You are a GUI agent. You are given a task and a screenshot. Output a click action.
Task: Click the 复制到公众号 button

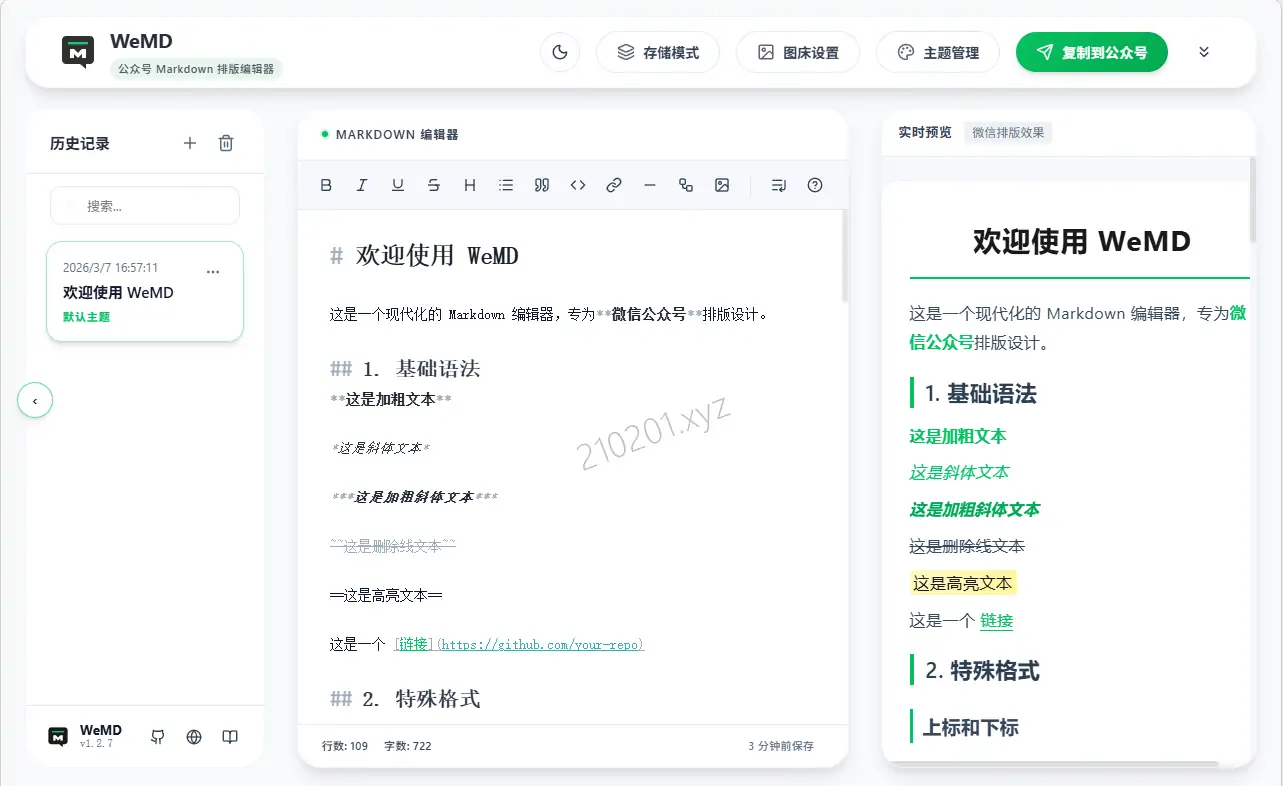(x=1091, y=51)
